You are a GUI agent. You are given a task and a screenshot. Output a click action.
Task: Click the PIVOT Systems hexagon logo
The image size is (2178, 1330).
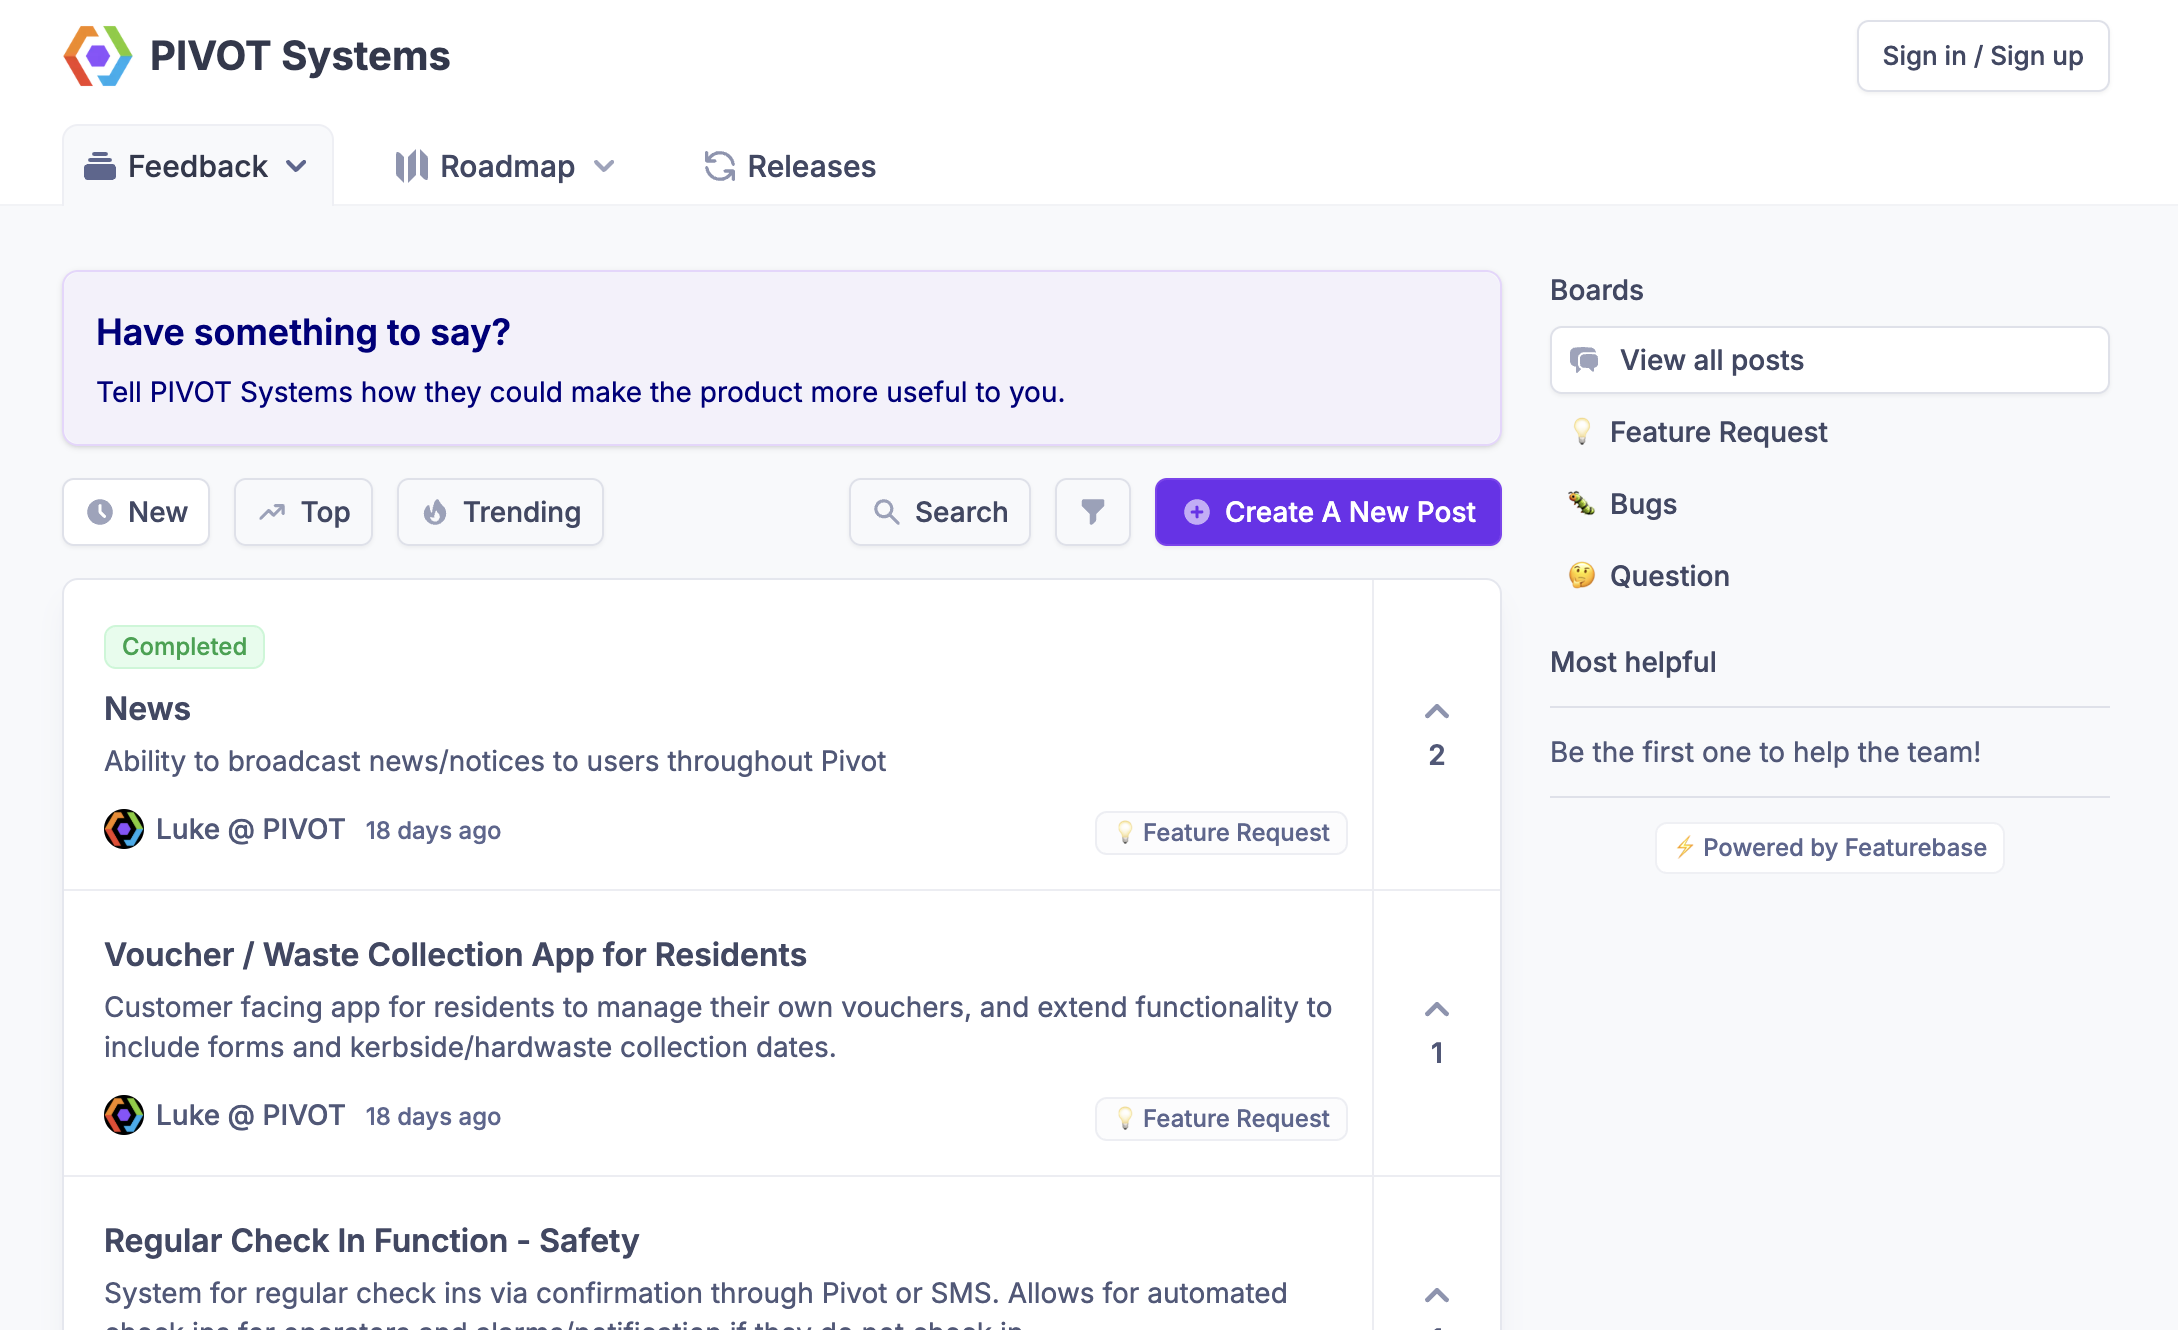(x=98, y=56)
